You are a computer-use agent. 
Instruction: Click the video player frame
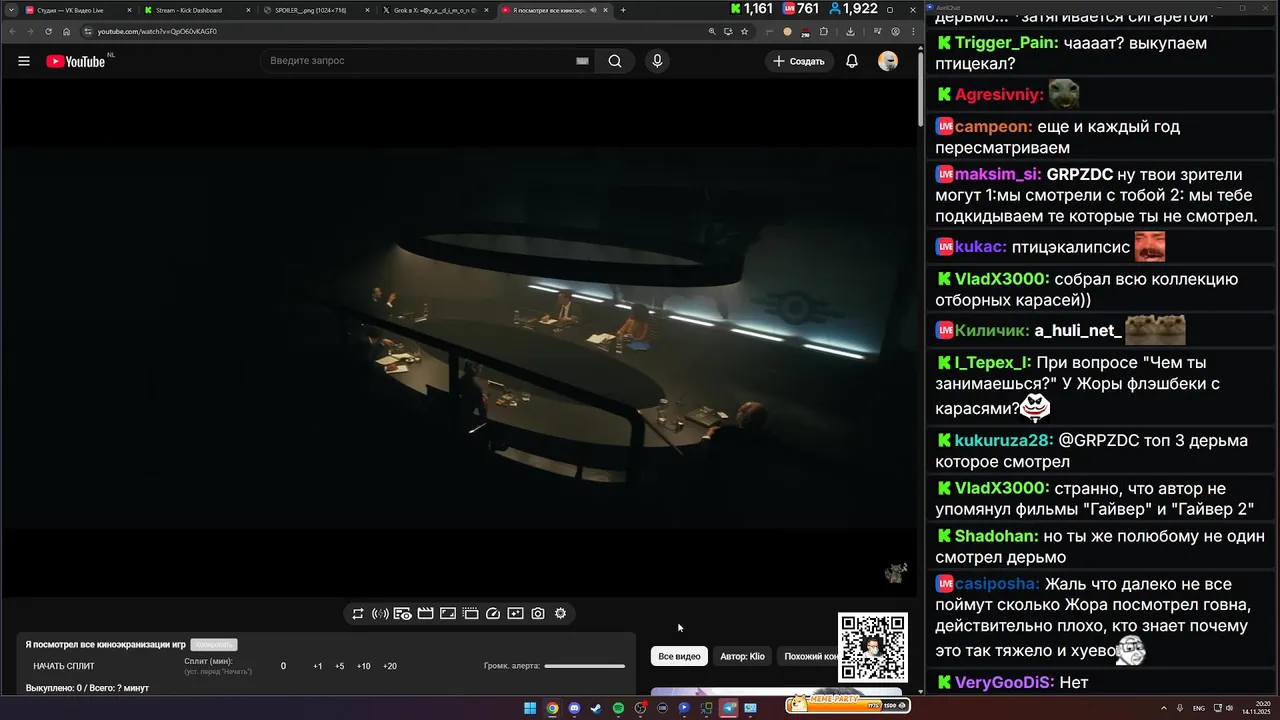pyautogui.click(x=458, y=338)
